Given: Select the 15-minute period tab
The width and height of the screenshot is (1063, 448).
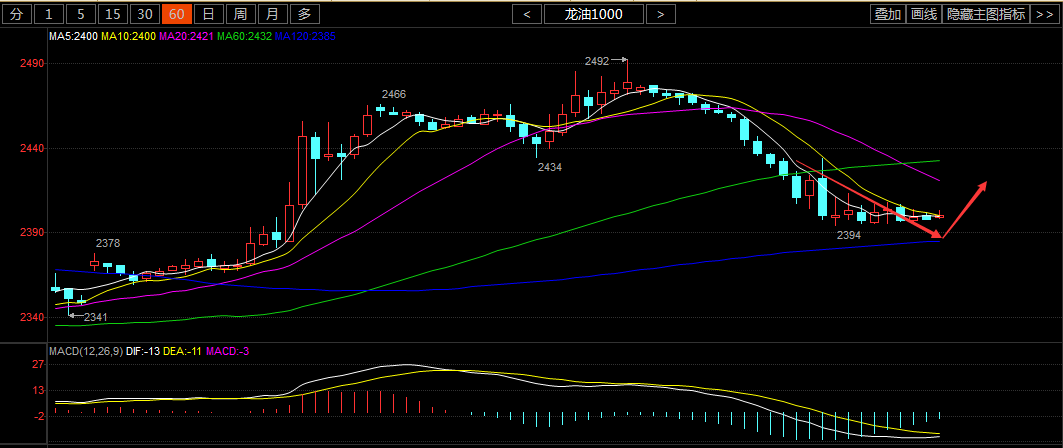Looking at the screenshot, I should [x=113, y=14].
